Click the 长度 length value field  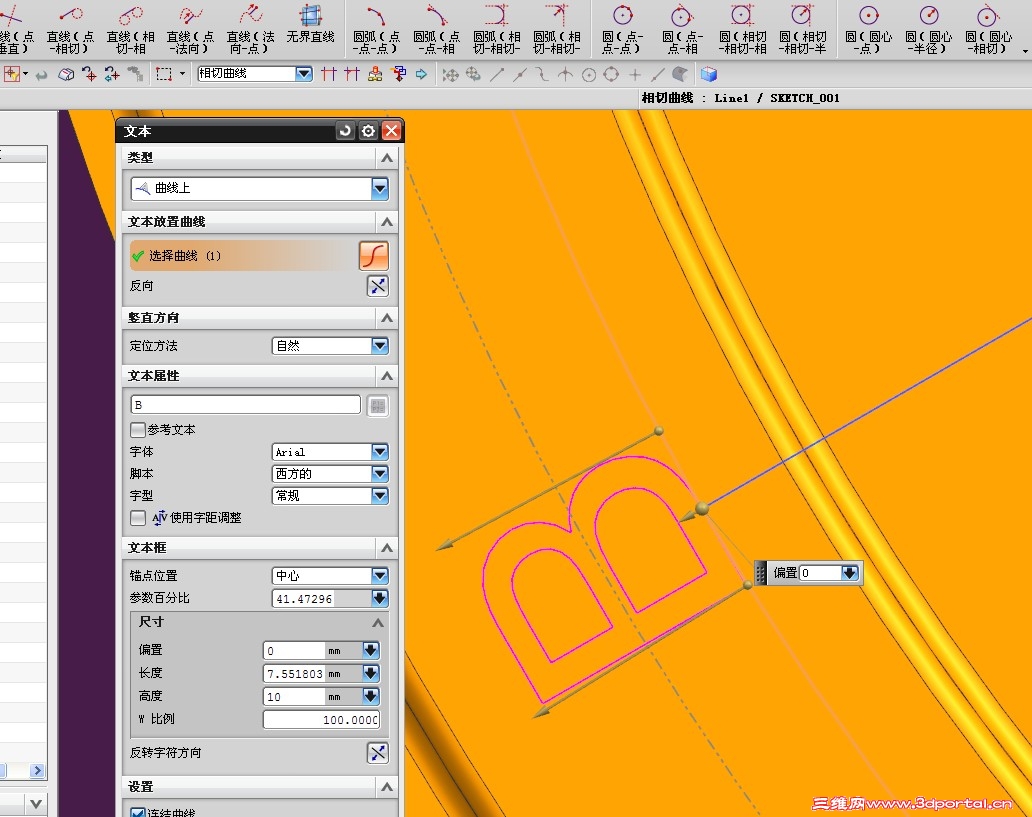pyautogui.click(x=294, y=673)
